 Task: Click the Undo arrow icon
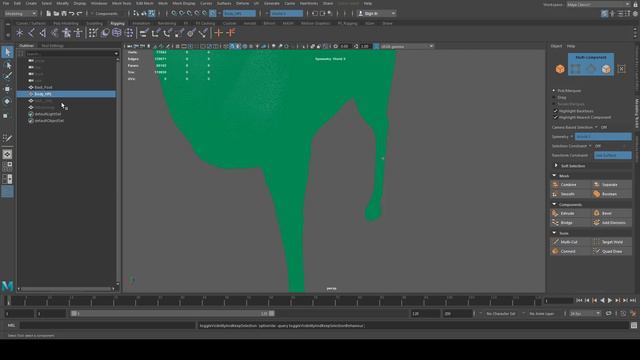[71, 13]
